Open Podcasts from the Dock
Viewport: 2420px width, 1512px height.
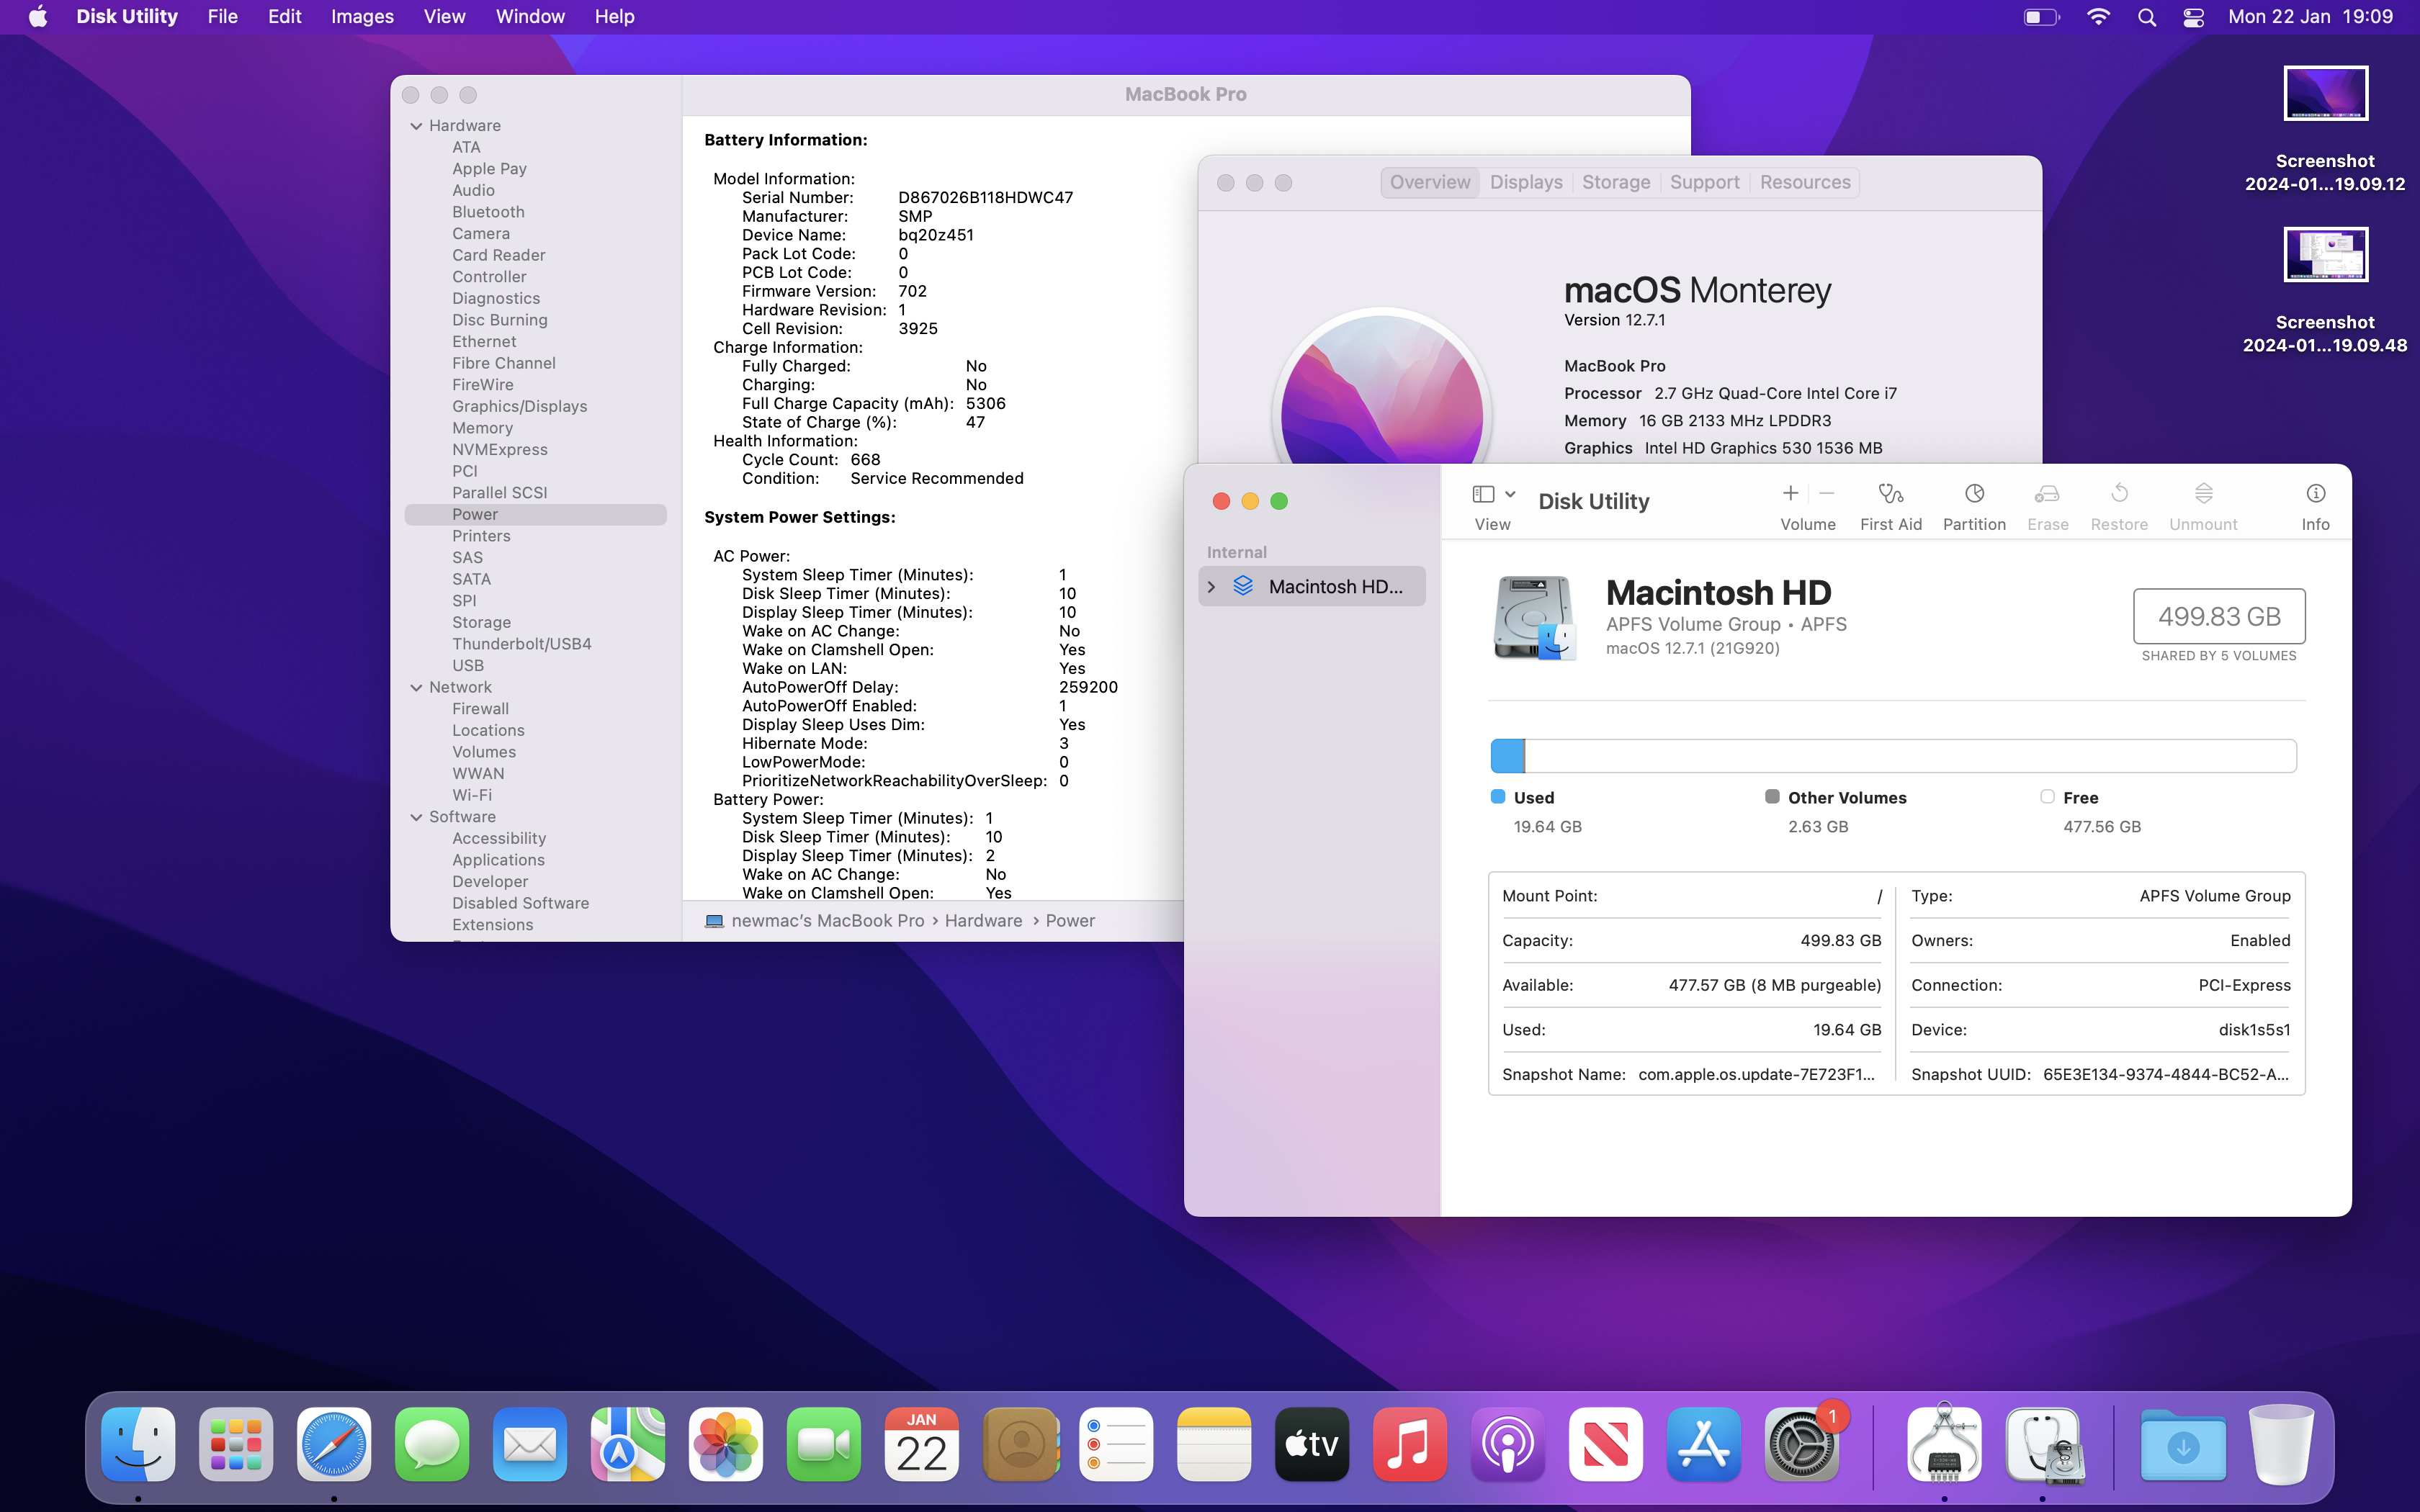click(1508, 1444)
